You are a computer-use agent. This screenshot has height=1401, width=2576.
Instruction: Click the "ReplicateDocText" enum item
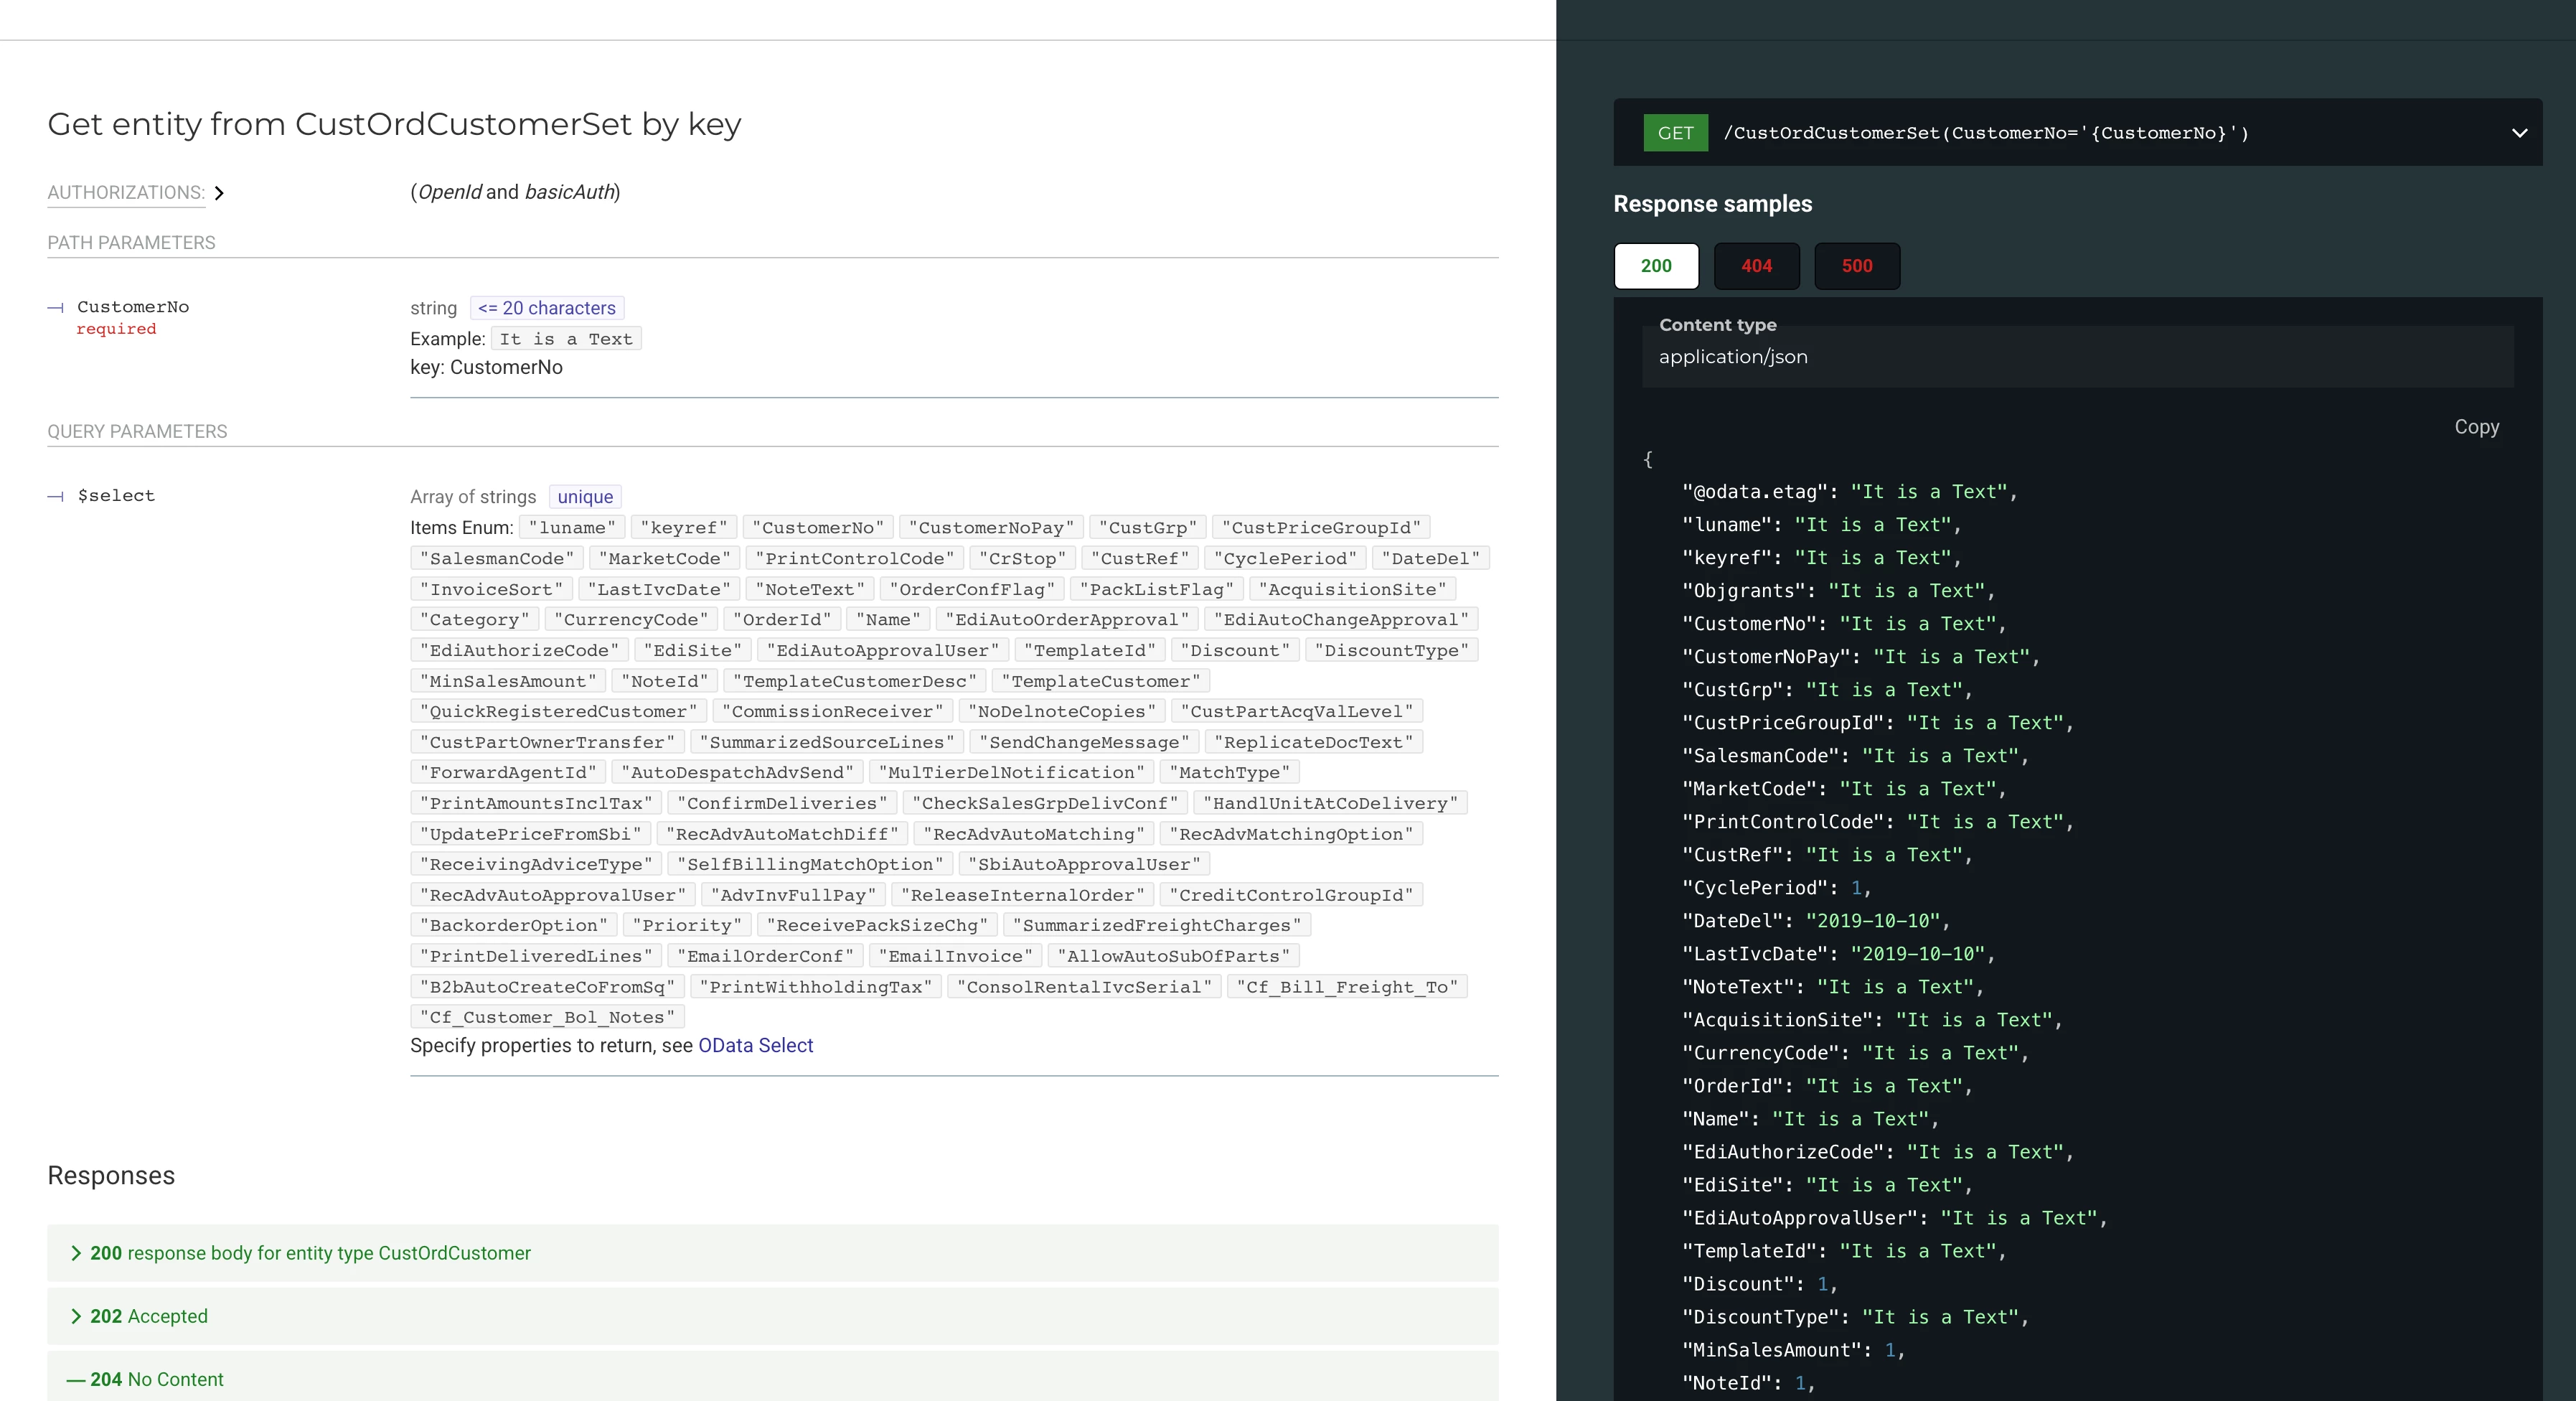pyautogui.click(x=1313, y=742)
